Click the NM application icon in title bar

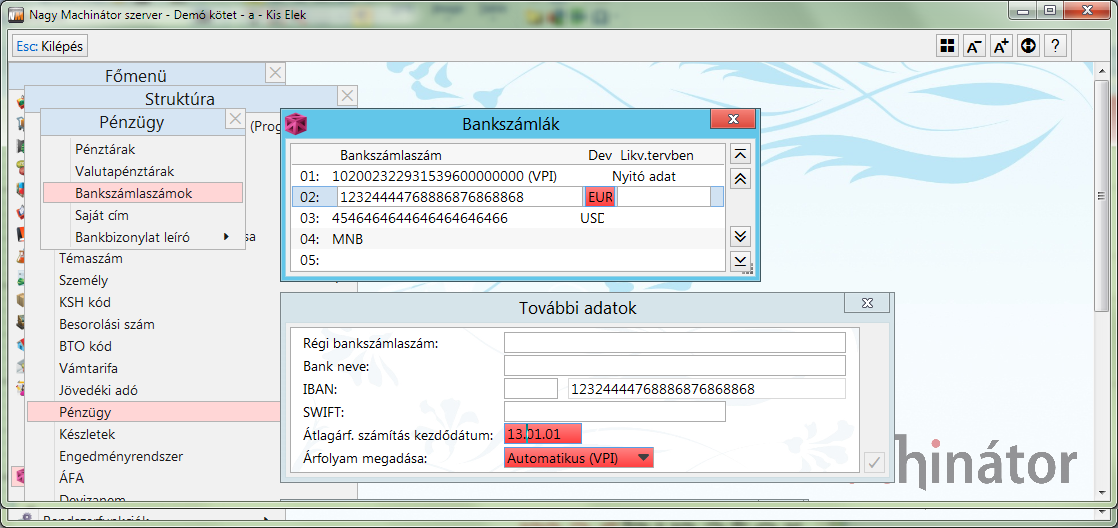(14, 14)
